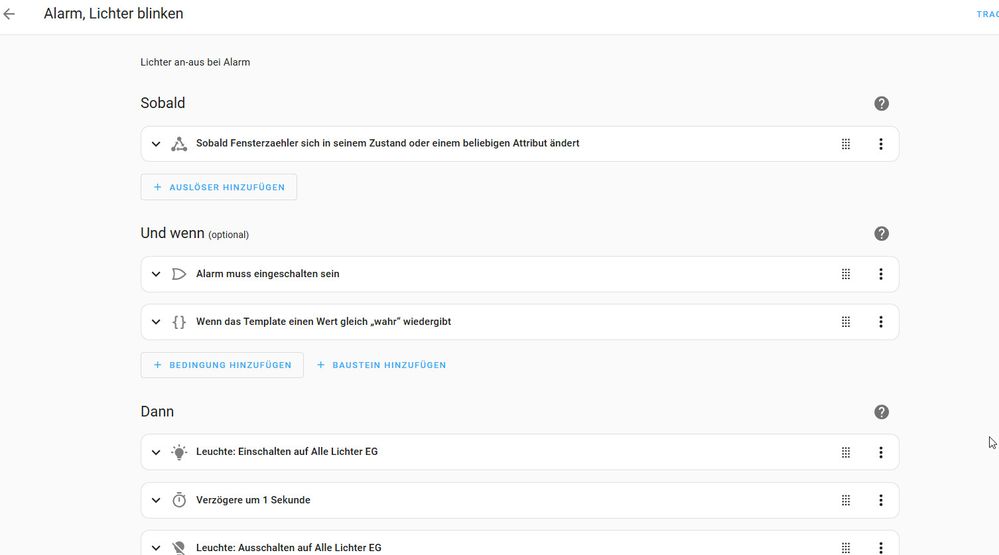Expand the Fensterzaehler trigger row

coord(156,144)
